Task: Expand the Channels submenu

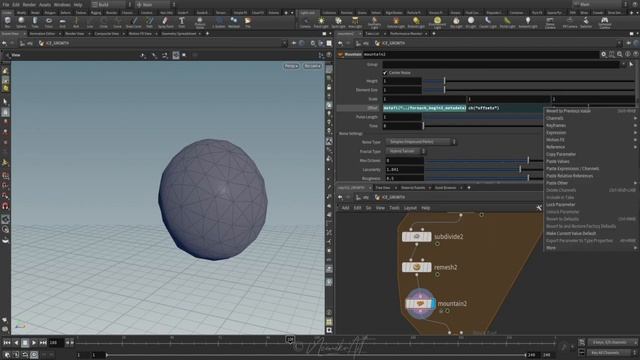Action: pos(590,118)
